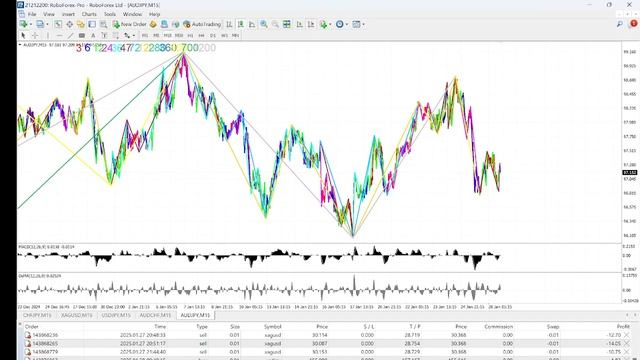Close order 143868779 with its X button
The image size is (640, 360).
pyautogui.click(x=627, y=352)
